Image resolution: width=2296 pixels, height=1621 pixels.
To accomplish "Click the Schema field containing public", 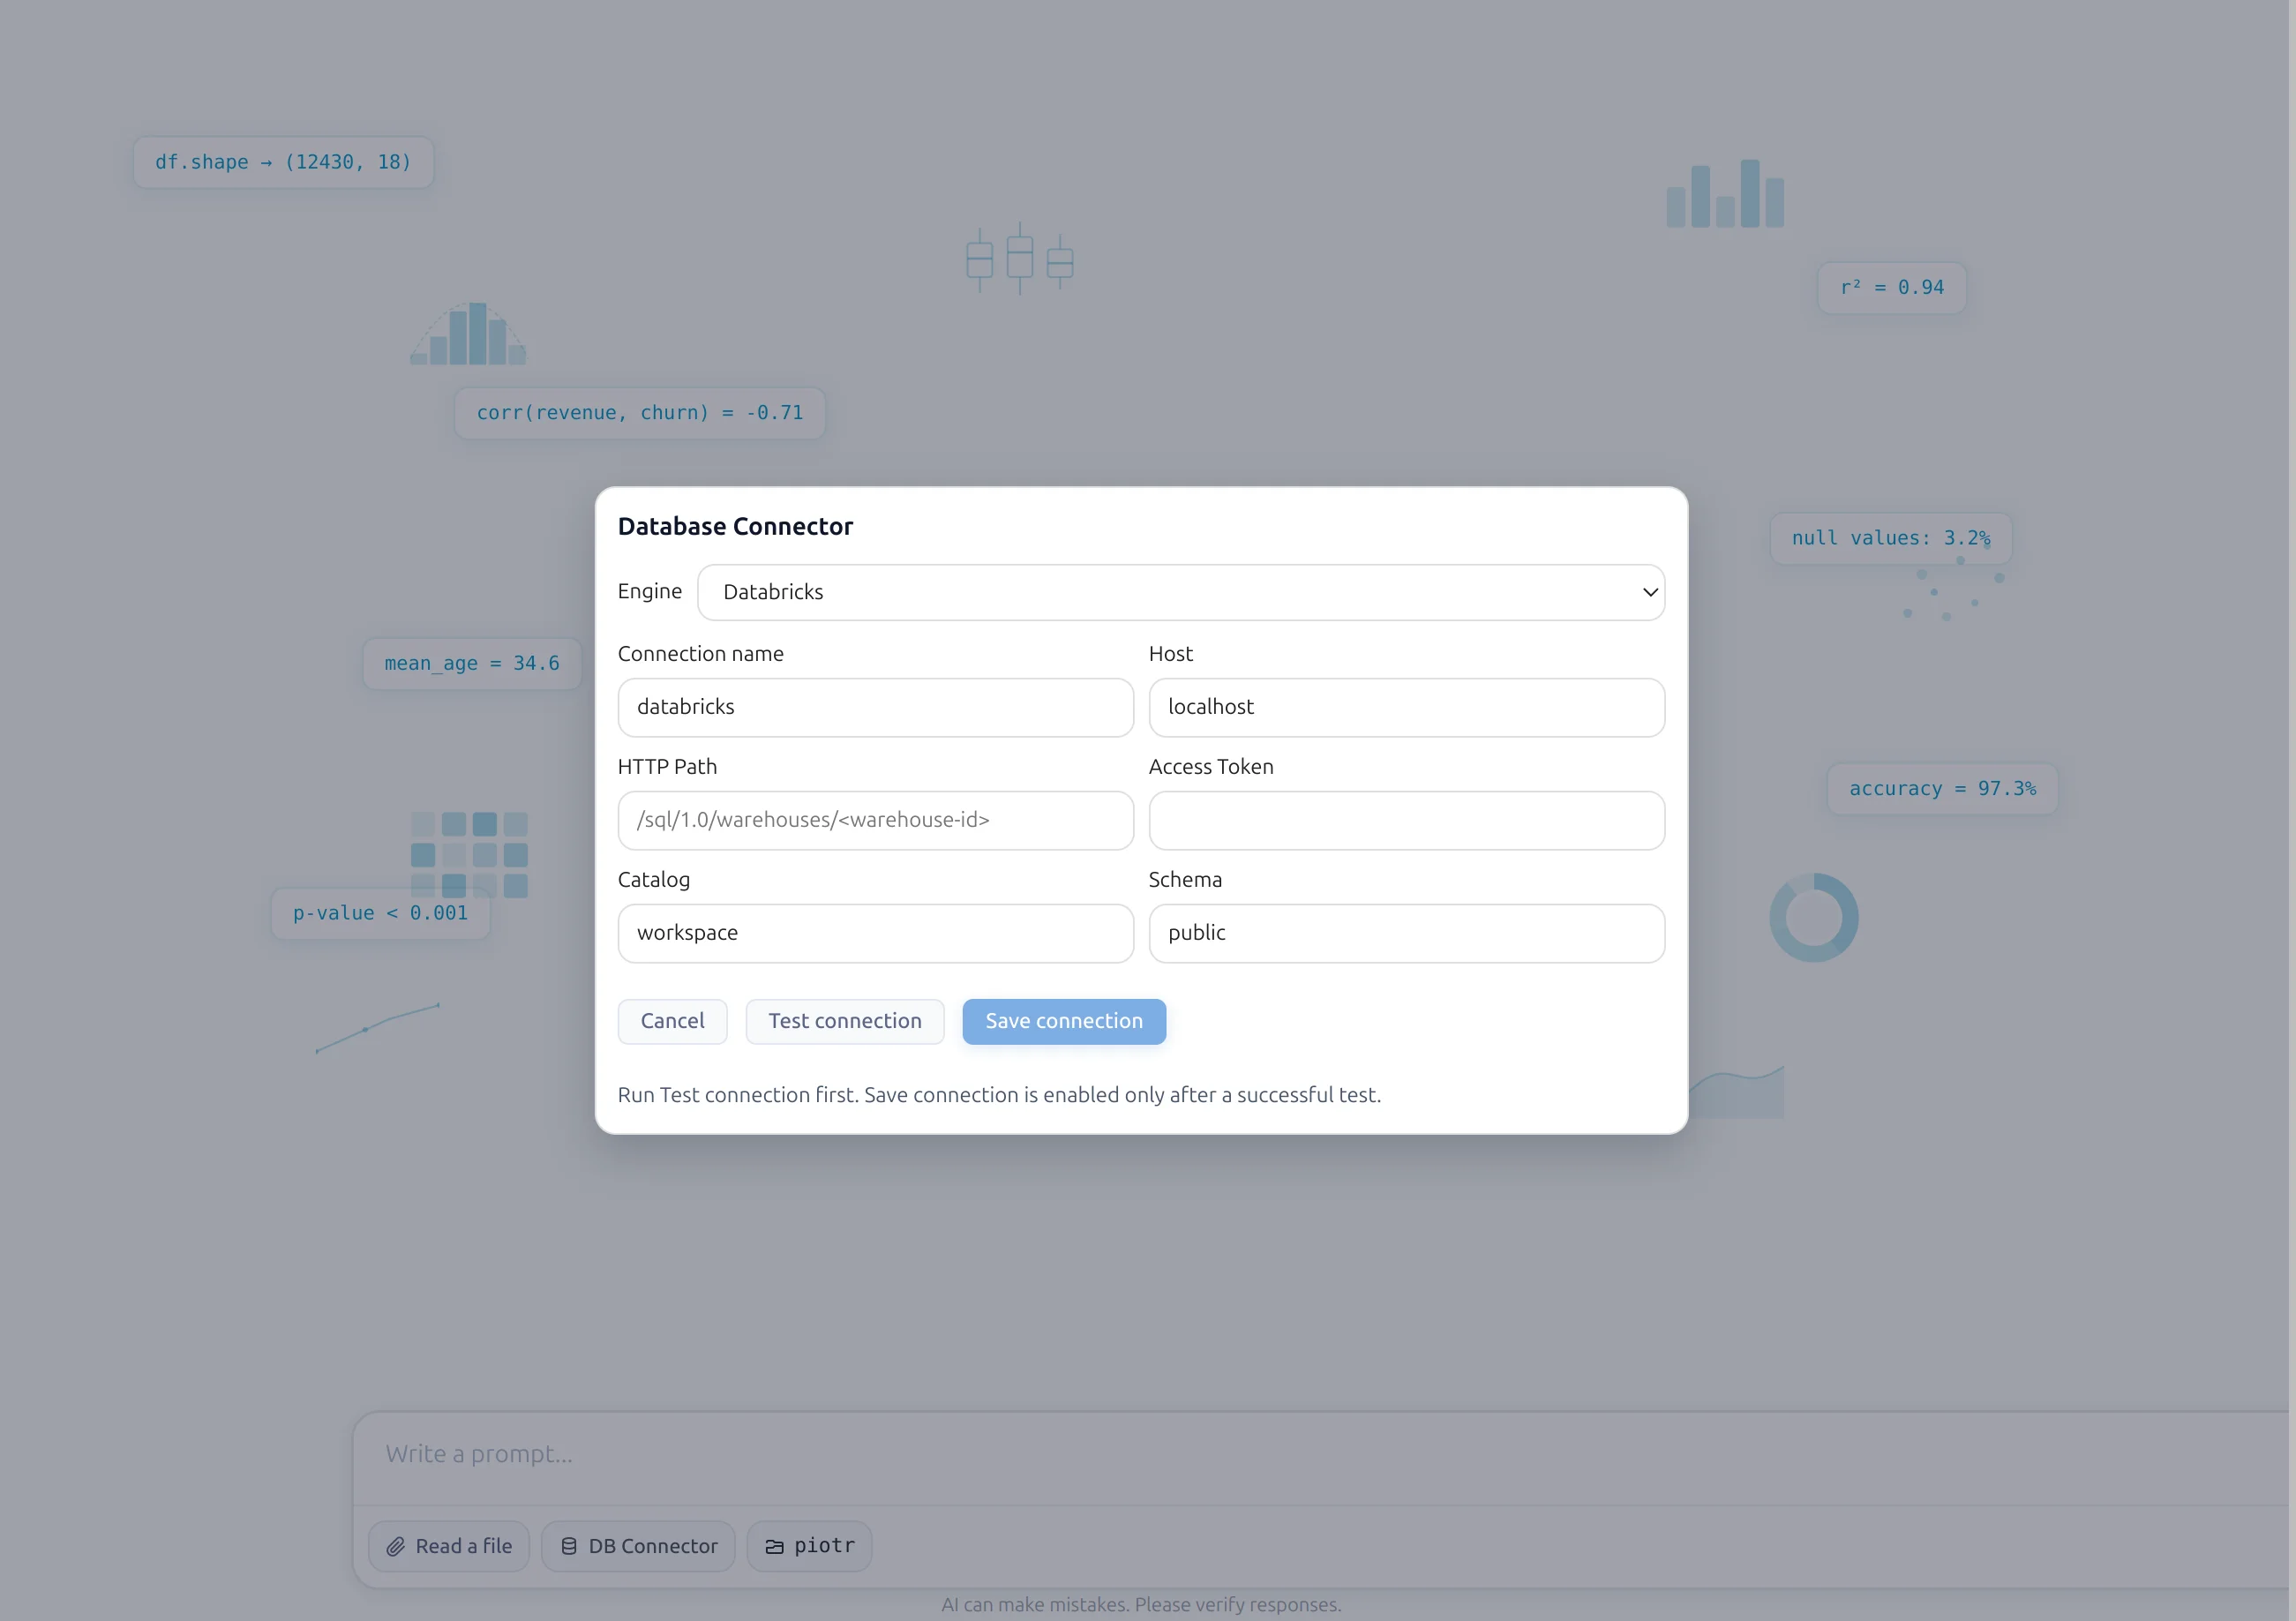I will click(x=1406, y=933).
